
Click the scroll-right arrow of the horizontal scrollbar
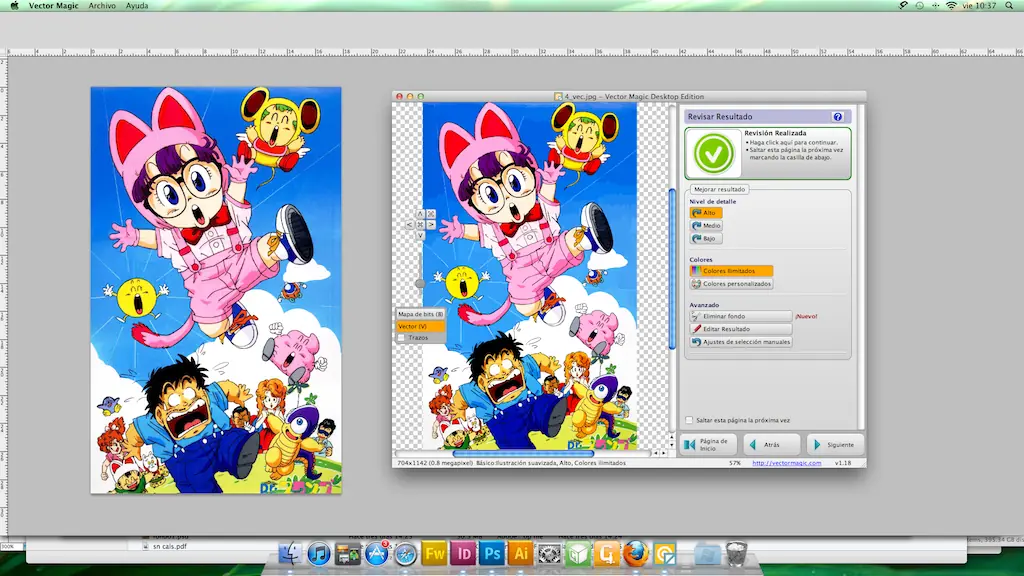(x=664, y=453)
